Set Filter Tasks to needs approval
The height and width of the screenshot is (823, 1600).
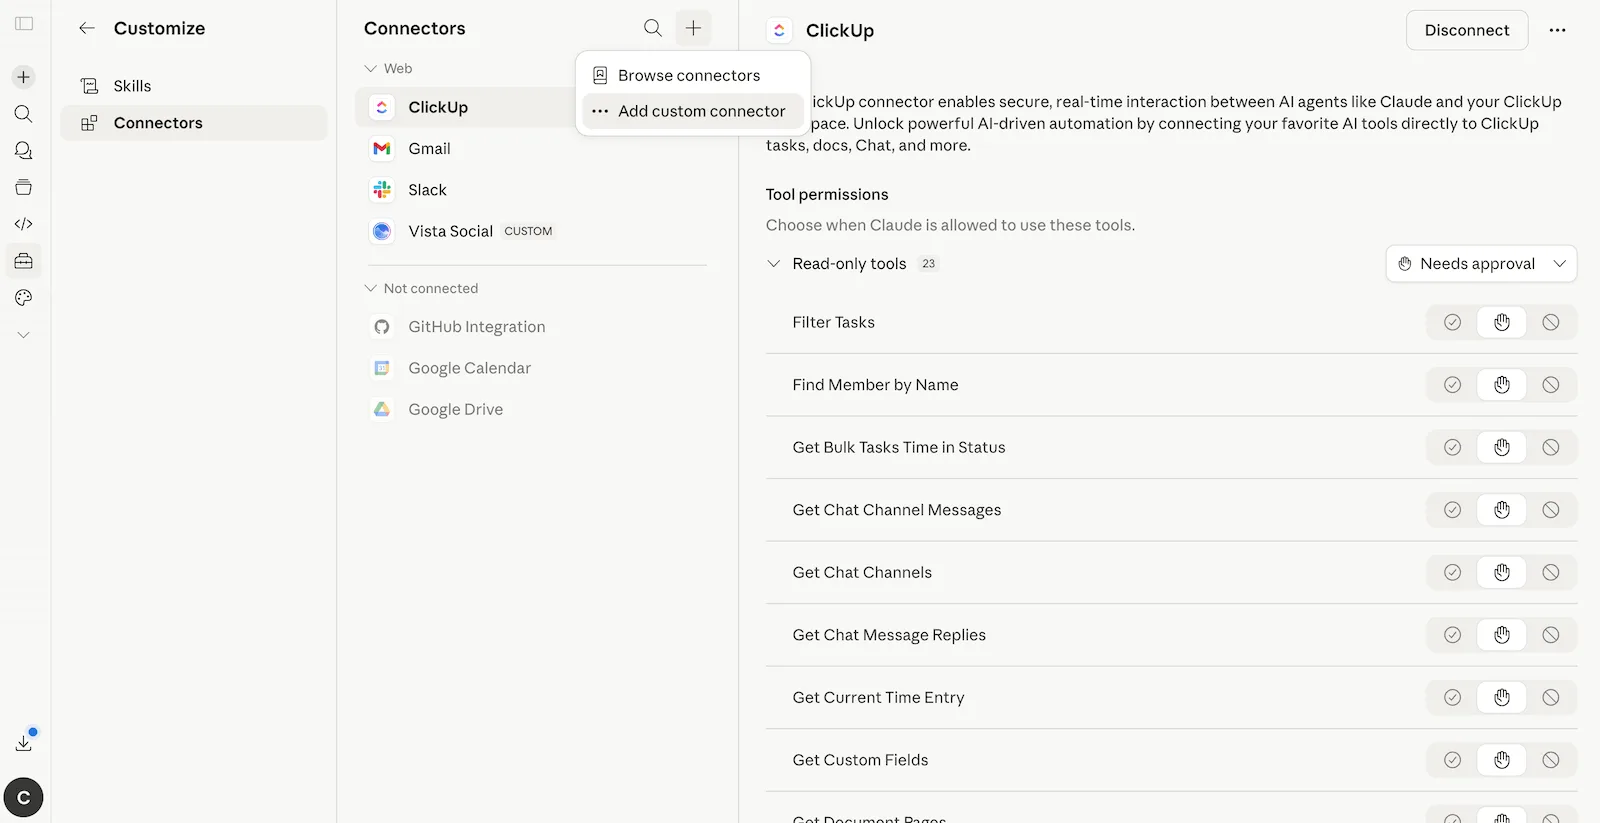[1501, 322]
